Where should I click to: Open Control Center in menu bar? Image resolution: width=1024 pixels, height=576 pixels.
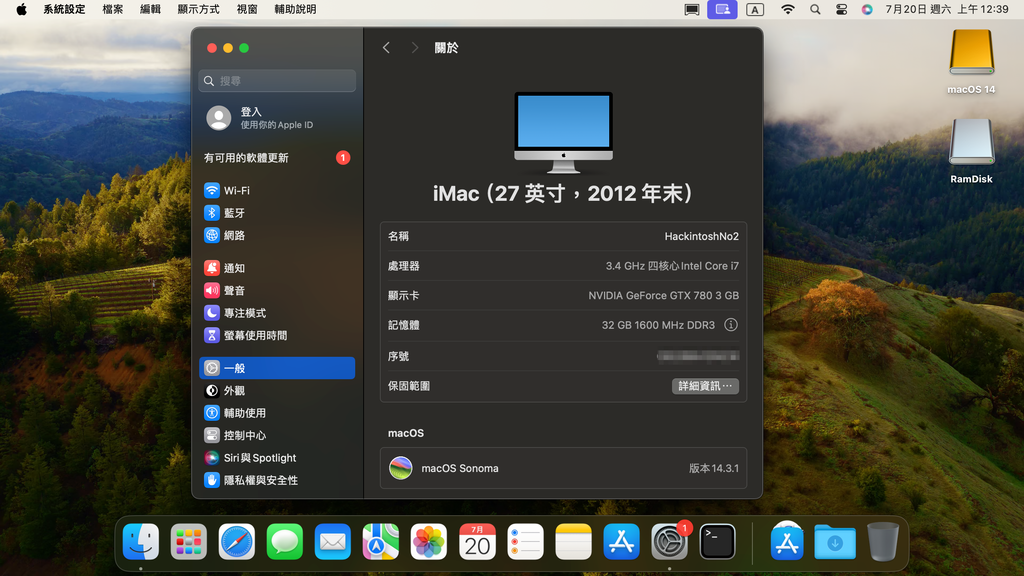(841, 9)
